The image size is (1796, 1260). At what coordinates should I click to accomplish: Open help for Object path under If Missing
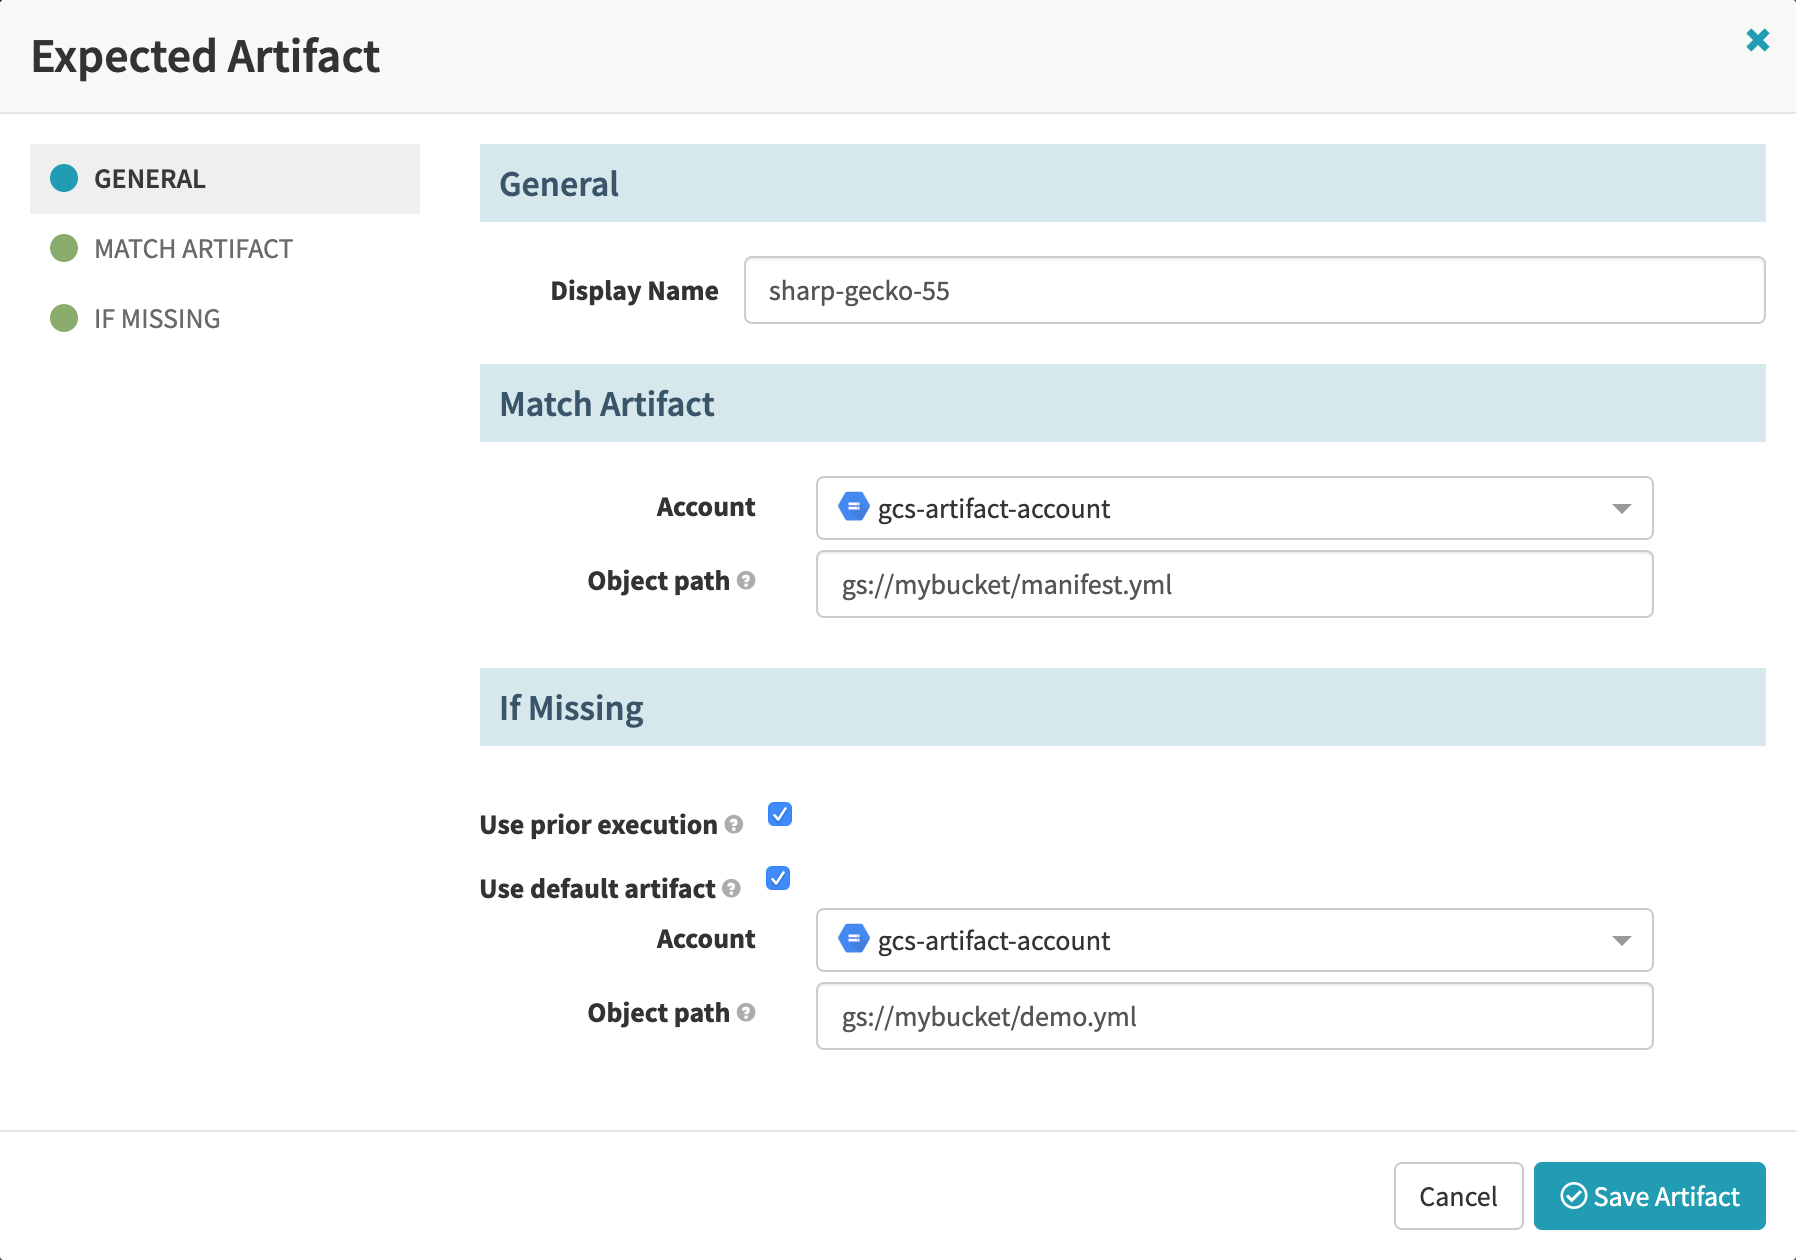pyautogui.click(x=746, y=1013)
